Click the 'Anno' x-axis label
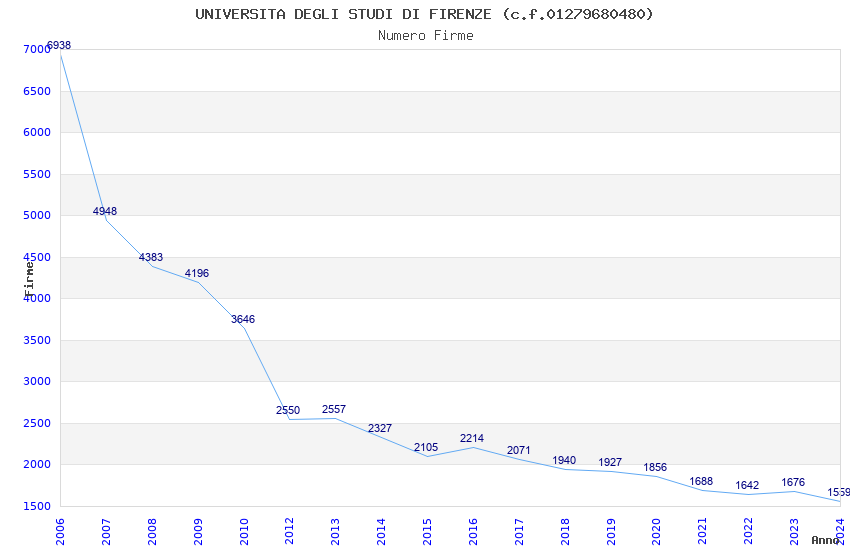The width and height of the screenshot is (850, 550). [825, 540]
